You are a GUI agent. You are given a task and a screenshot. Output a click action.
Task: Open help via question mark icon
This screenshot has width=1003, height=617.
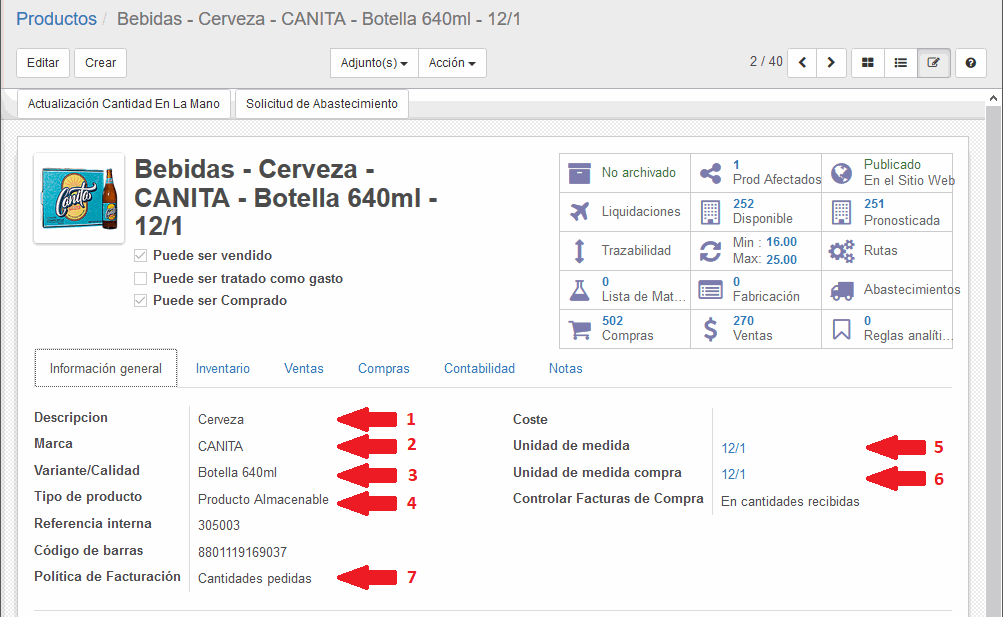click(970, 63)
